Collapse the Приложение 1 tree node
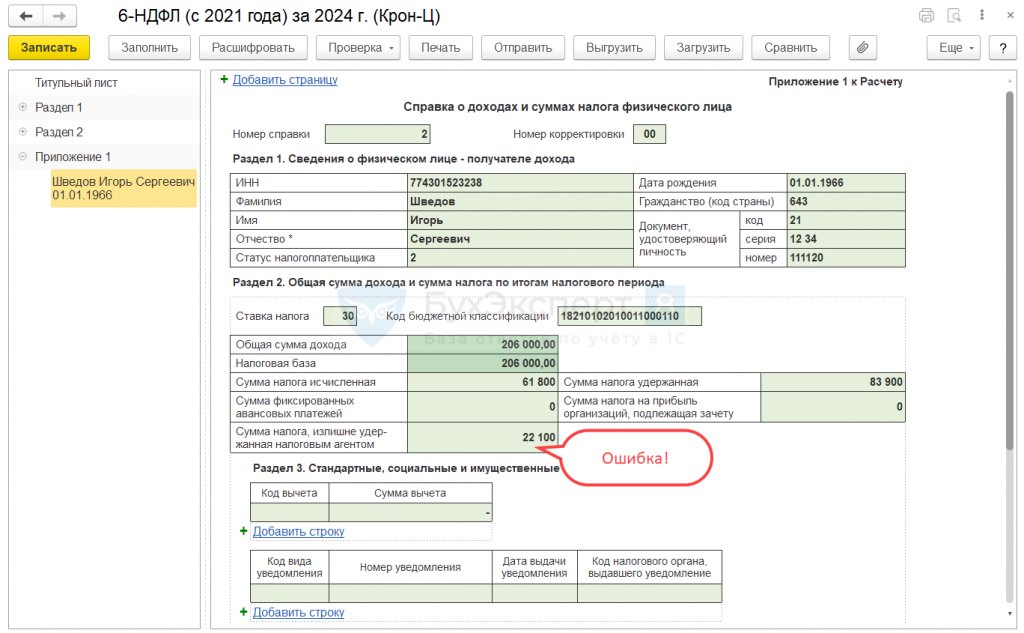This screenshot has height=633, width=1024. pyautogui.click(x=22, y=157)
